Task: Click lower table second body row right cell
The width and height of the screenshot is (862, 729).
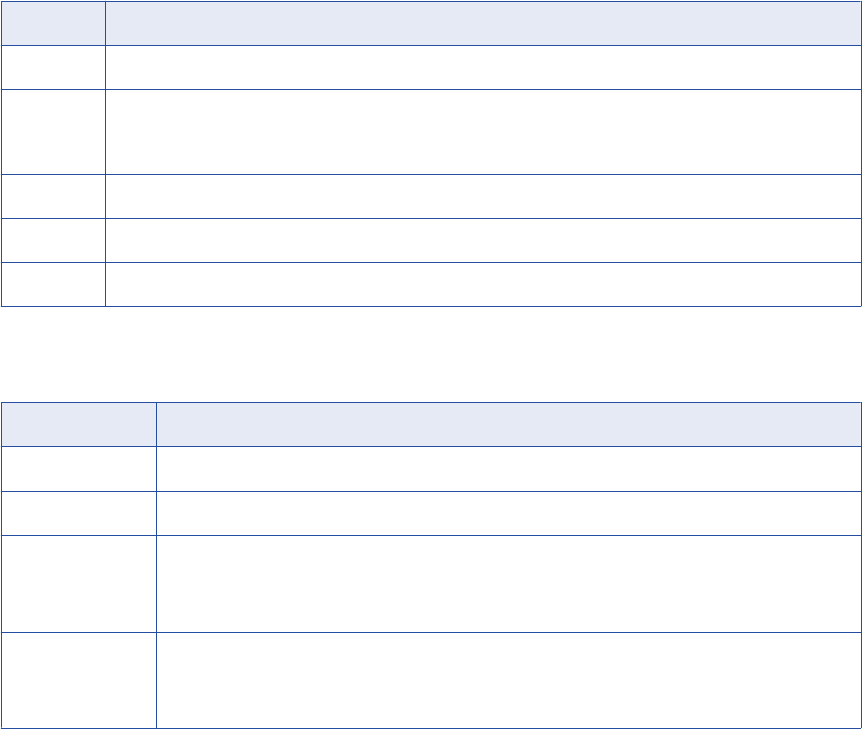Action: tap(509, 513)
